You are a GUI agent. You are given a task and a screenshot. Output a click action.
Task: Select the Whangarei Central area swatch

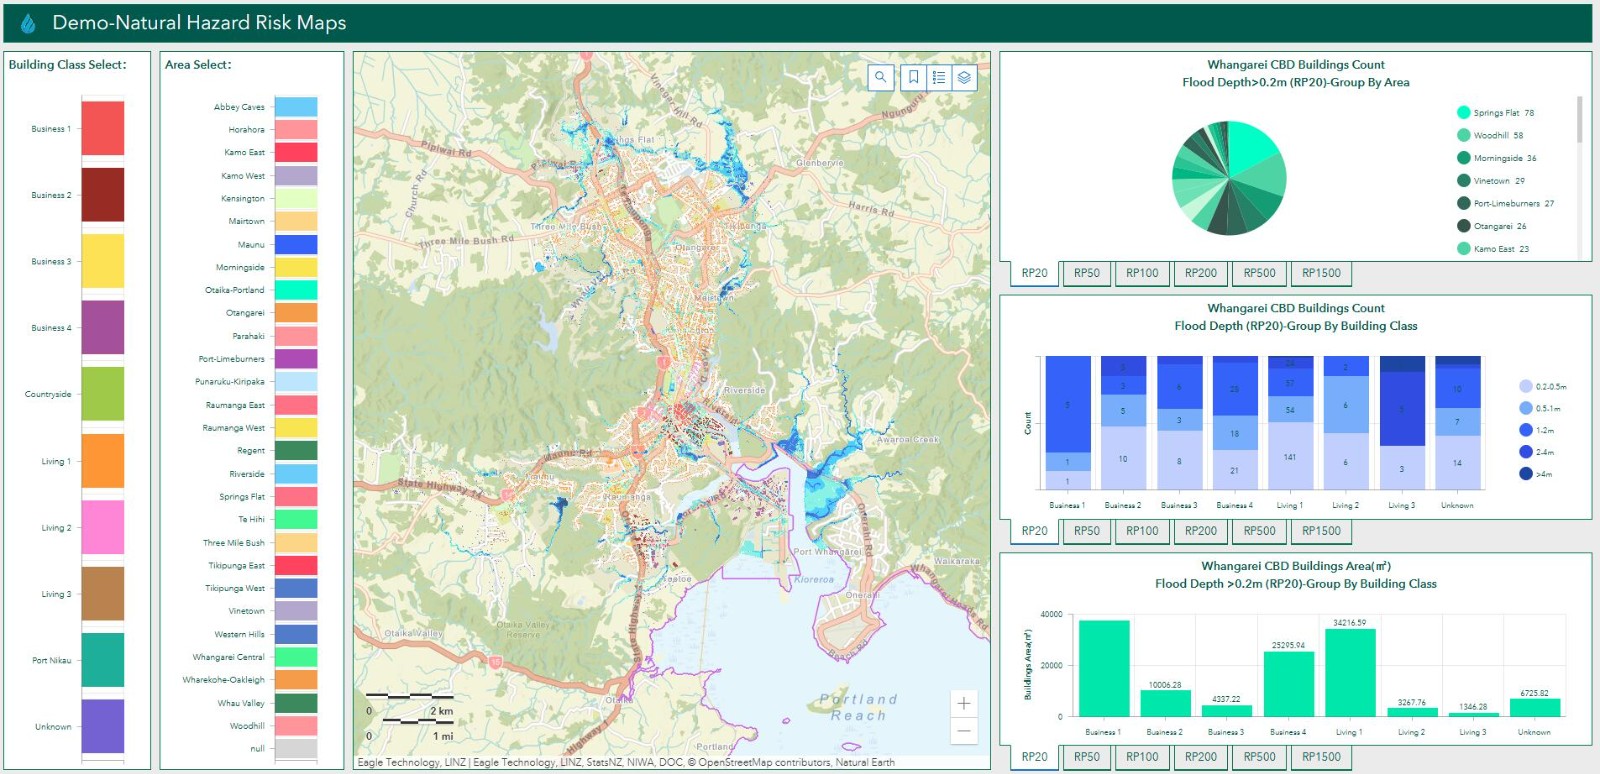click(296, 657)
